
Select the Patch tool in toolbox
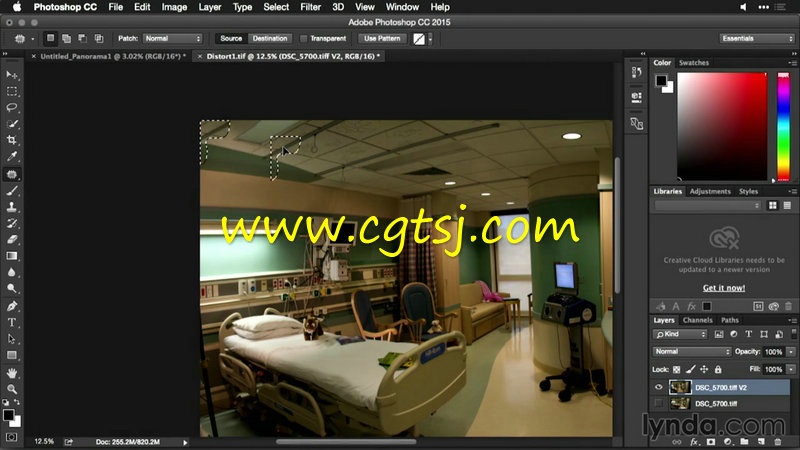11,174
